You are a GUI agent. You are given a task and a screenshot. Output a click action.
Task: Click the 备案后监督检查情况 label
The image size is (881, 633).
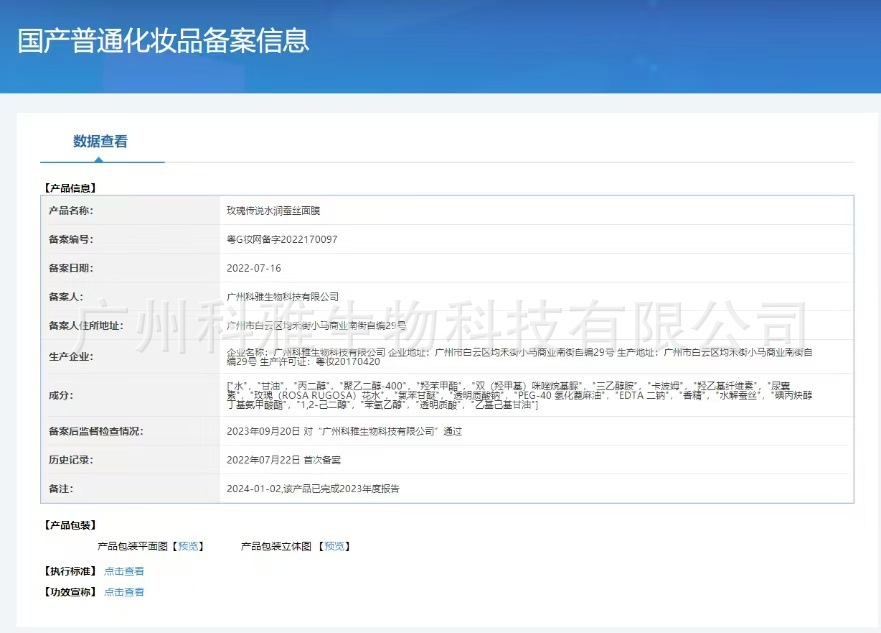[96, 431]
